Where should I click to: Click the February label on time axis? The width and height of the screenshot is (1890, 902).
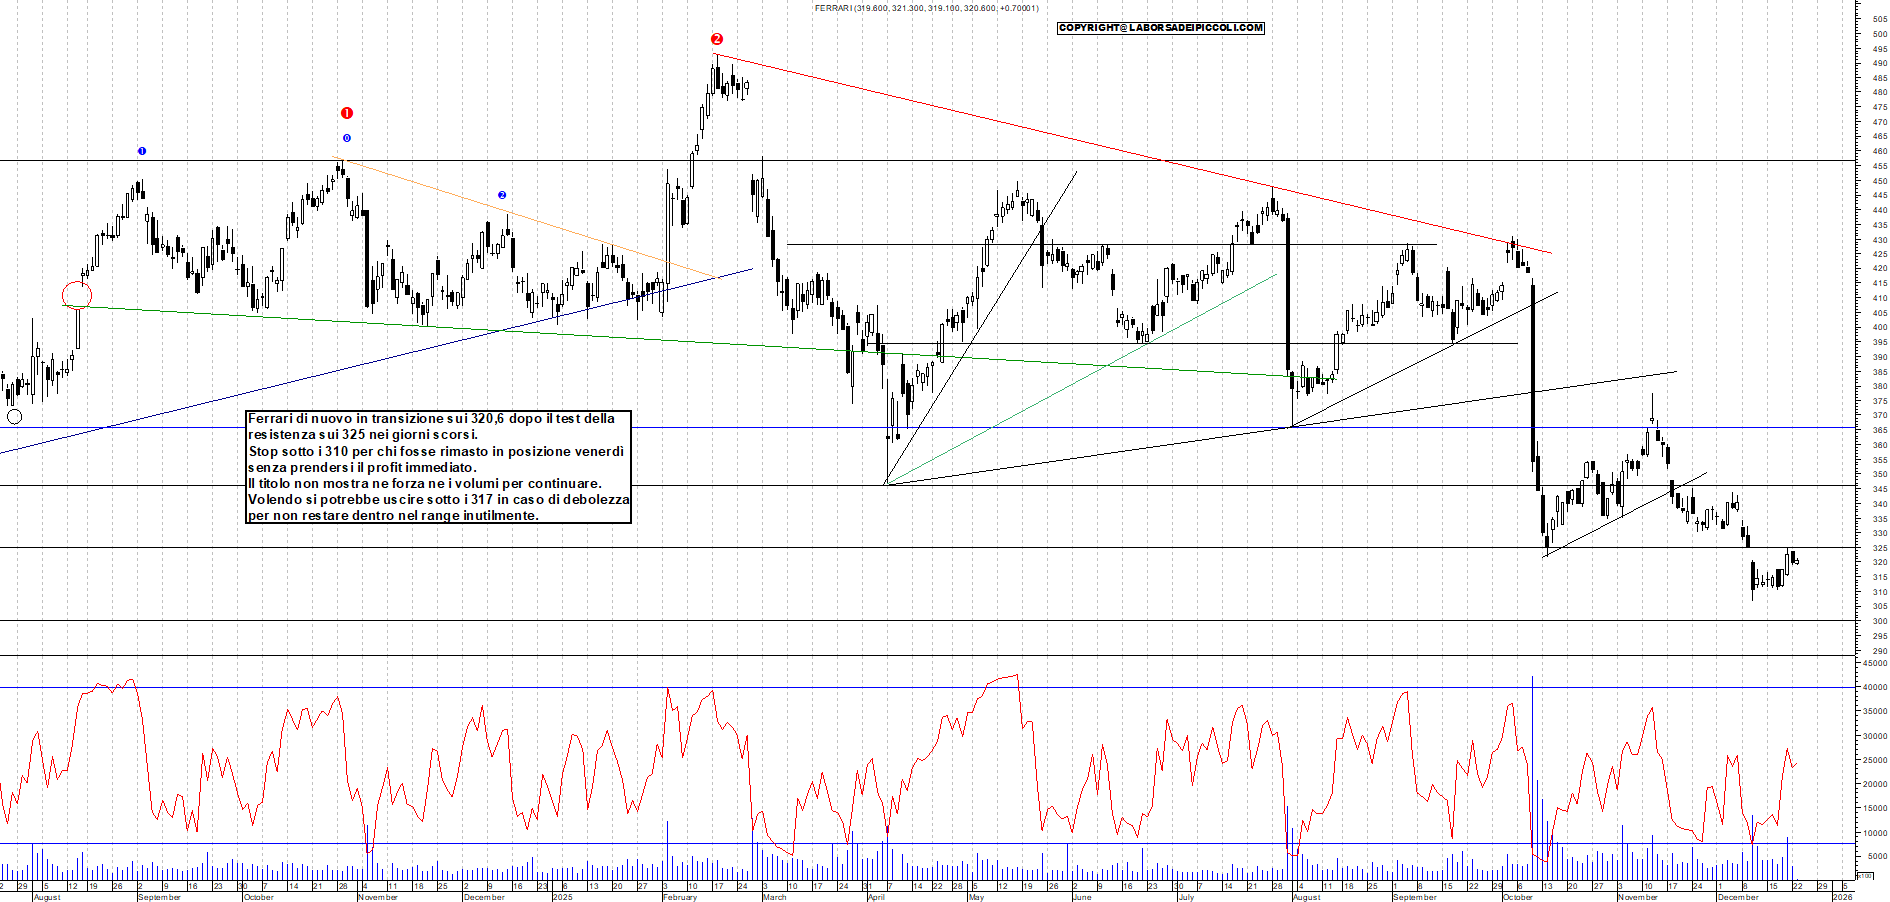pos(680,897)
